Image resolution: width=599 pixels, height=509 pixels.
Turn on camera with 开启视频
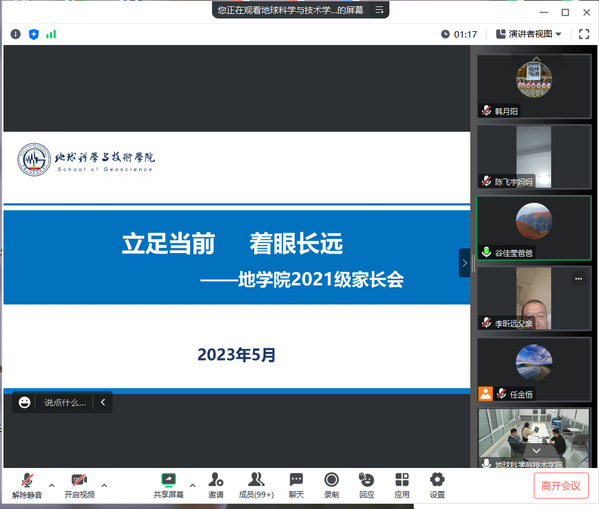pos(79,485)
